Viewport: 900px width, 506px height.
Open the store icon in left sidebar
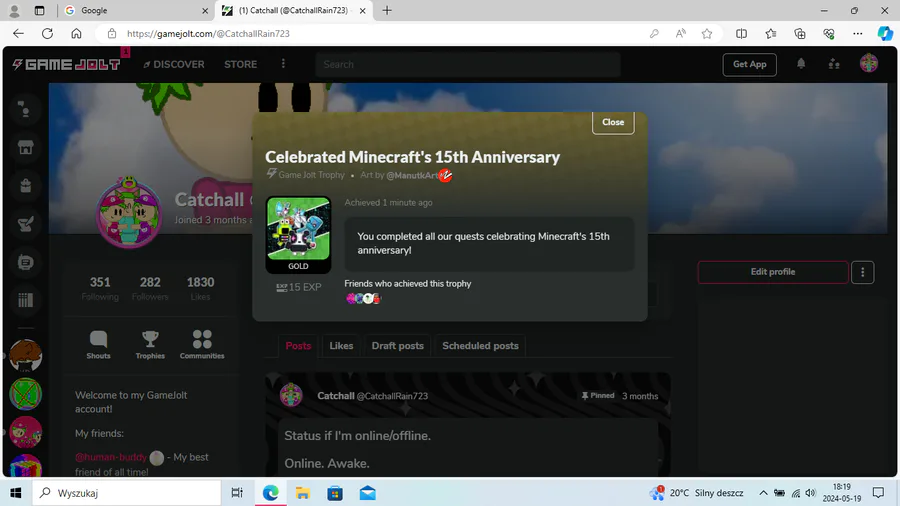[25, 147]
